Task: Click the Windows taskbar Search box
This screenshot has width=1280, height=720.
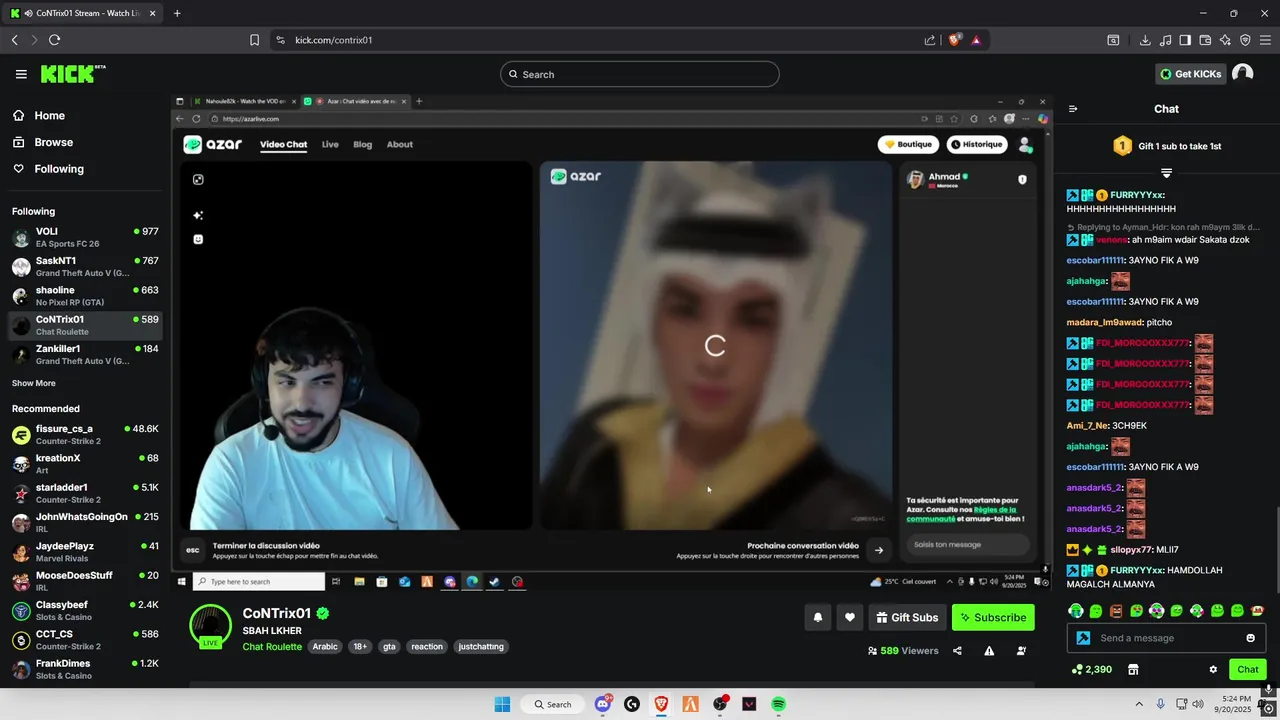Action: coord(553,704)
